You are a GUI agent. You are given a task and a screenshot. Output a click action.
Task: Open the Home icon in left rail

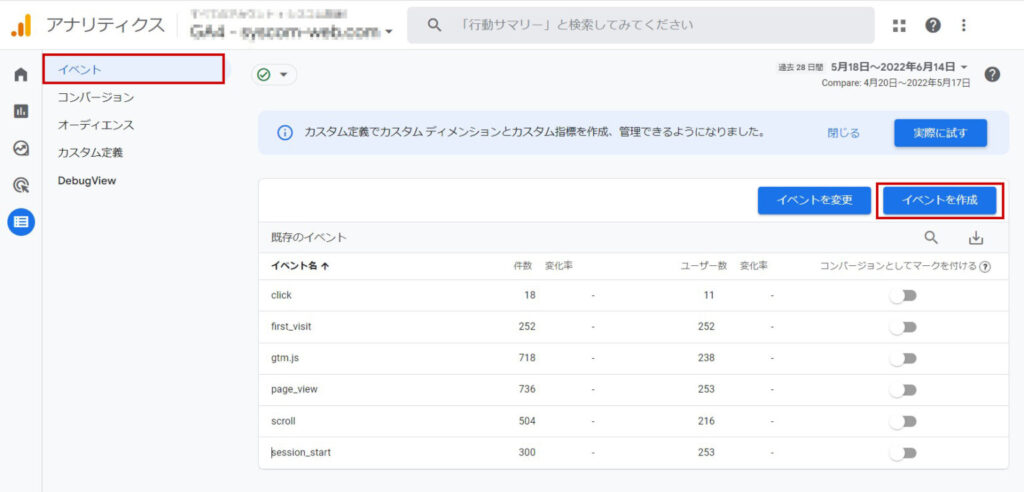coord(21,74)
